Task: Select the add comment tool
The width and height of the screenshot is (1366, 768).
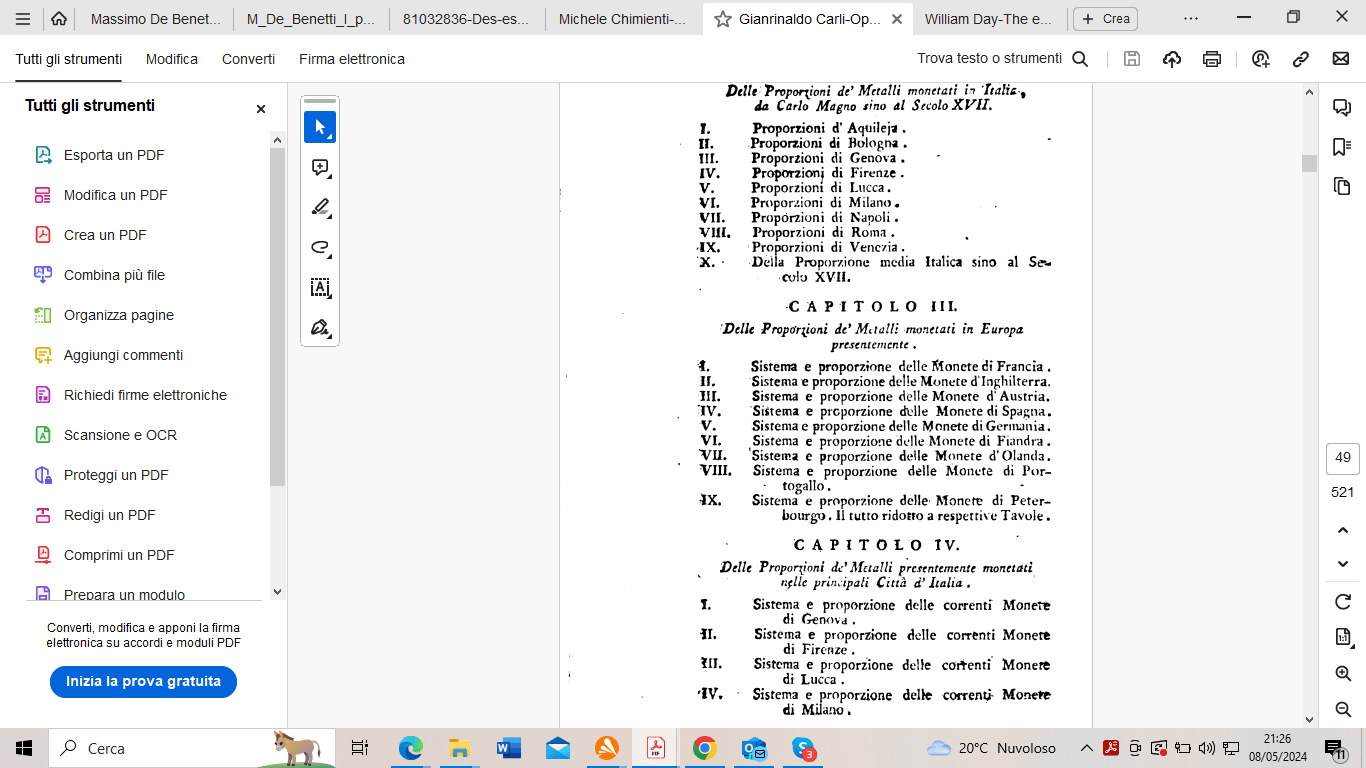Action: coord(320,167)
